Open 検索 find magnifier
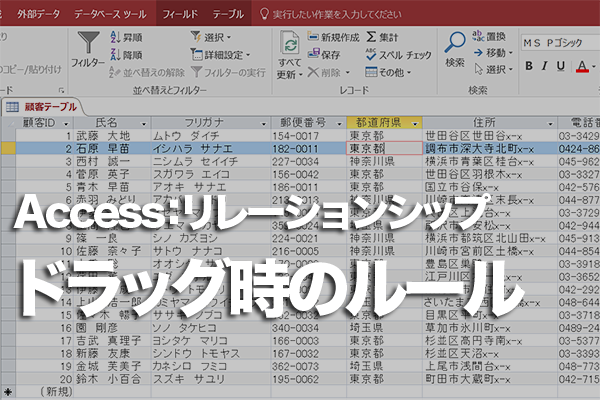This screenshot has height=400, width=600. (x=455, y=49)
